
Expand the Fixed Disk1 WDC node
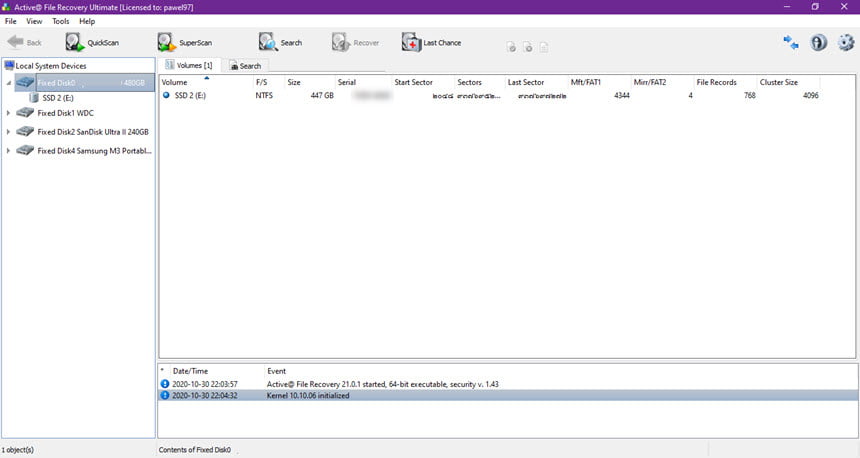pyautogui.click(x=8, y=113)
